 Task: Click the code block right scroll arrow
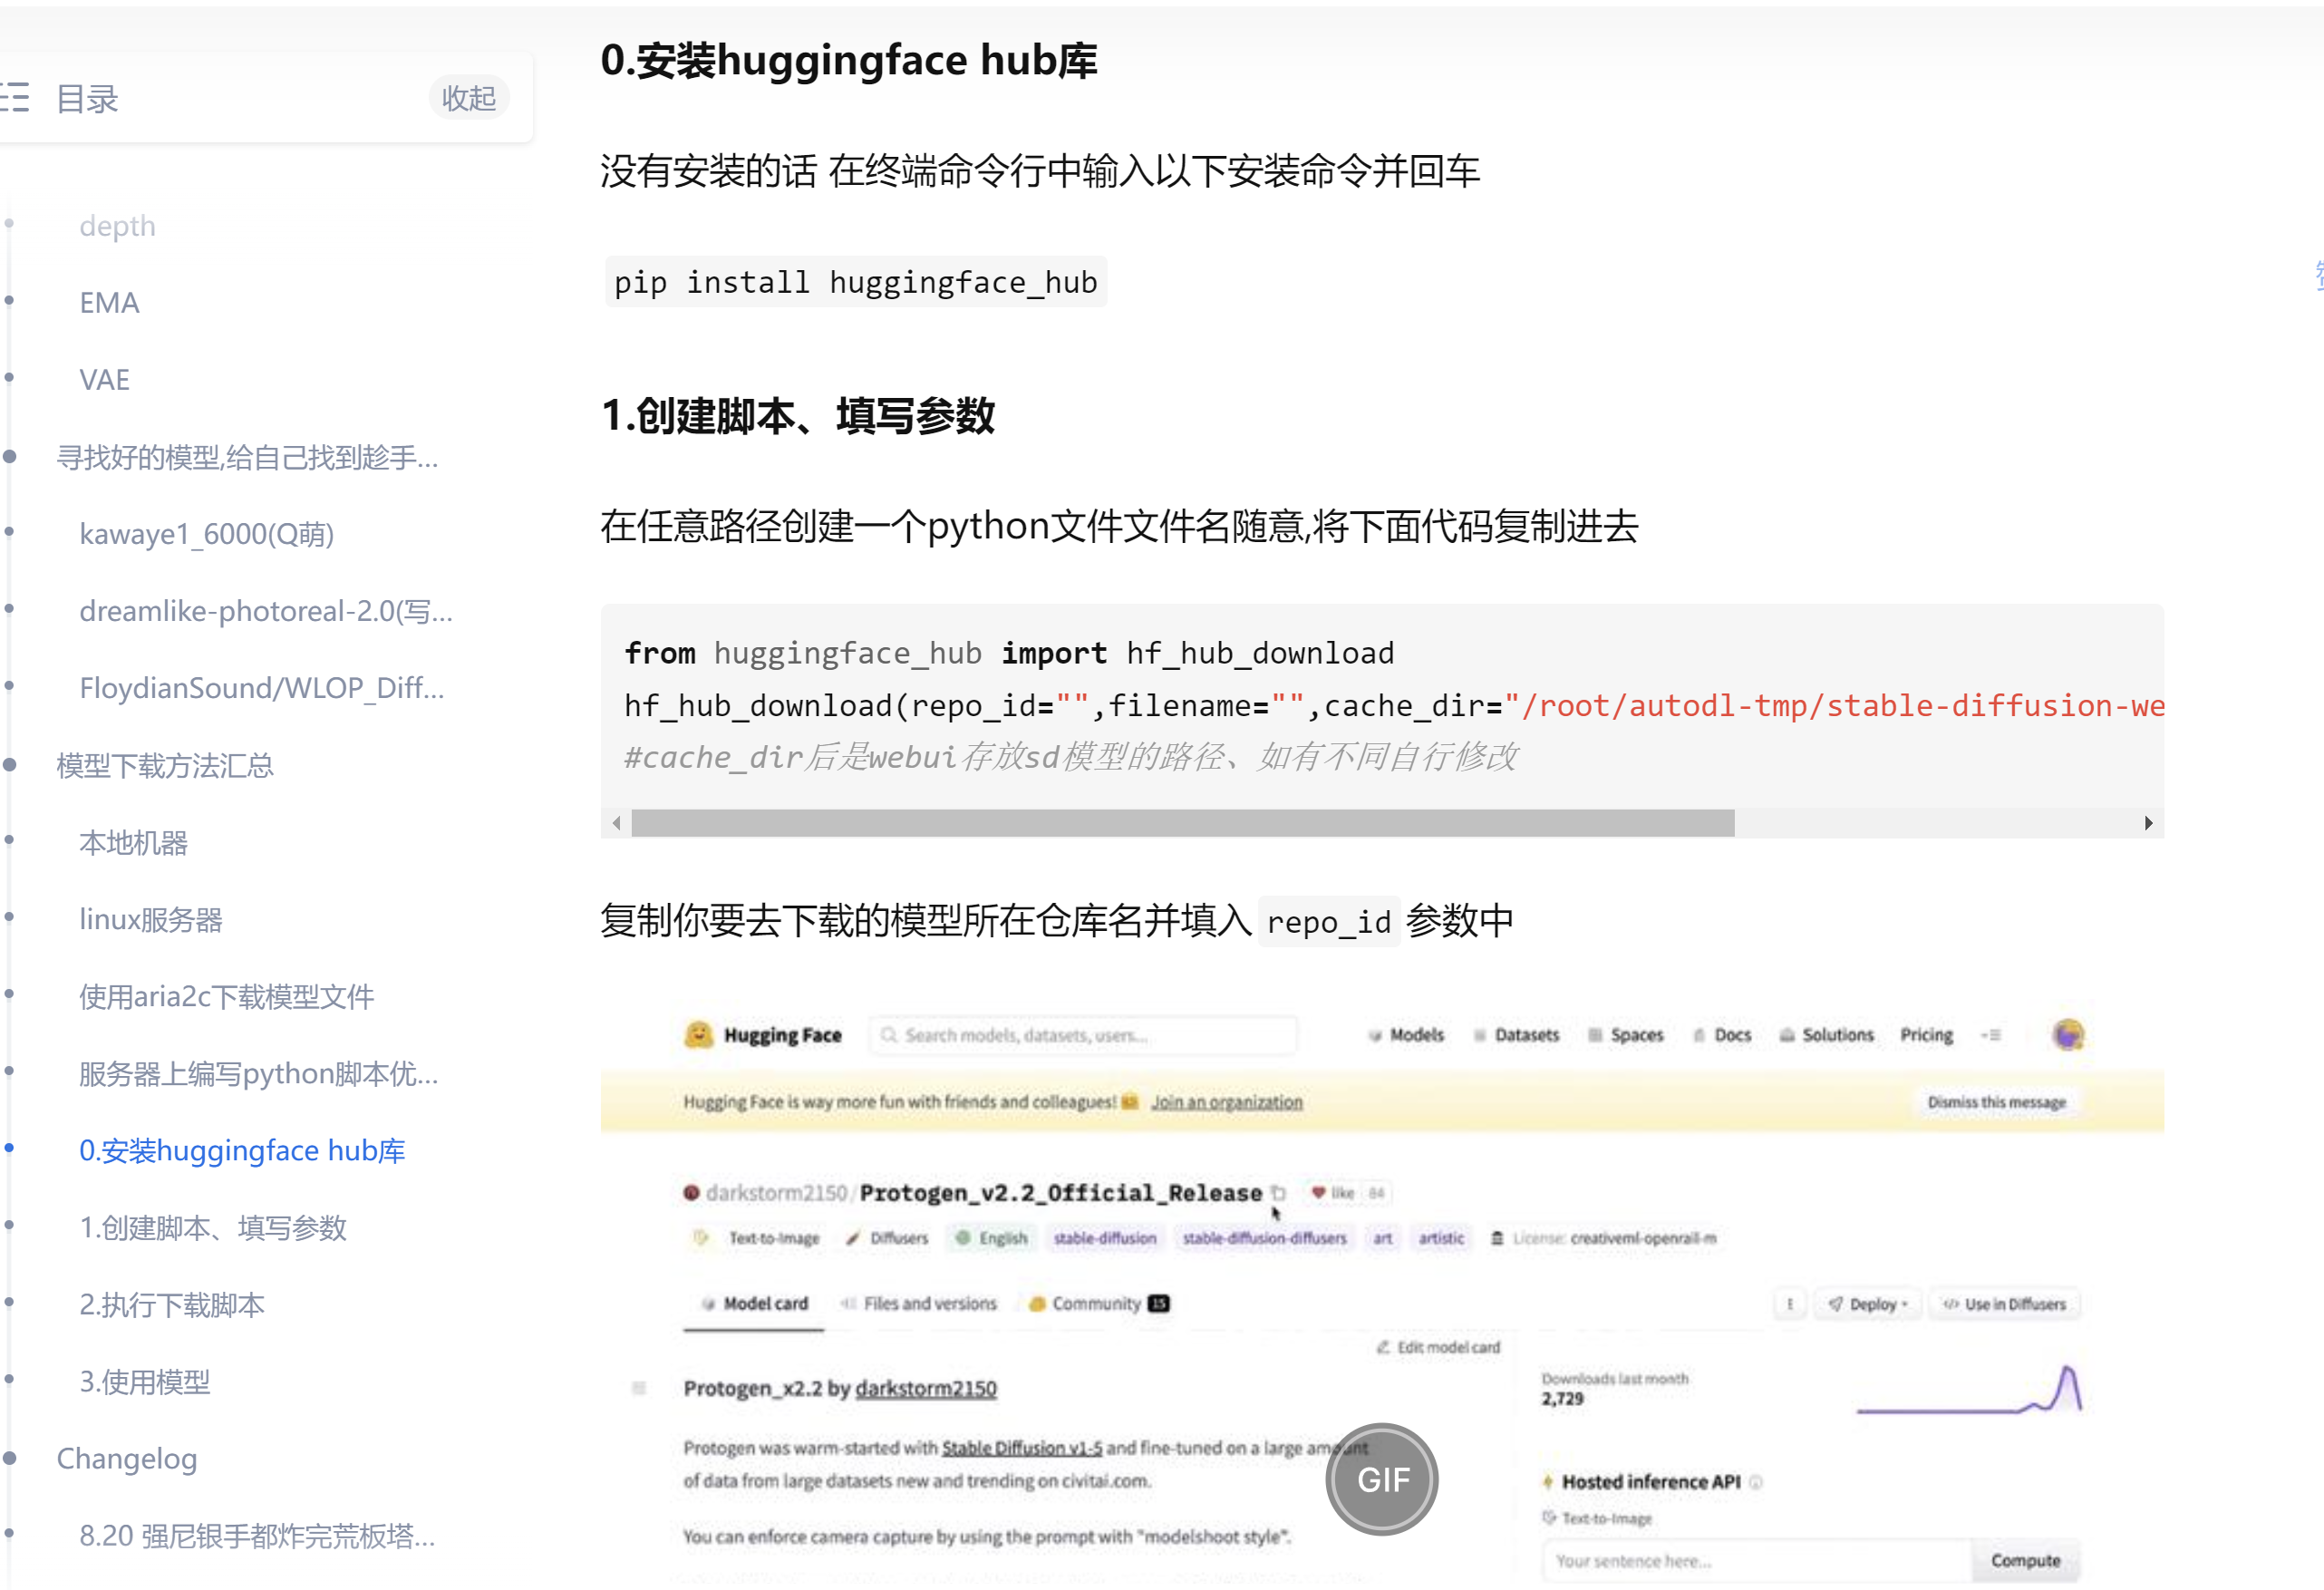(2147, 823)
